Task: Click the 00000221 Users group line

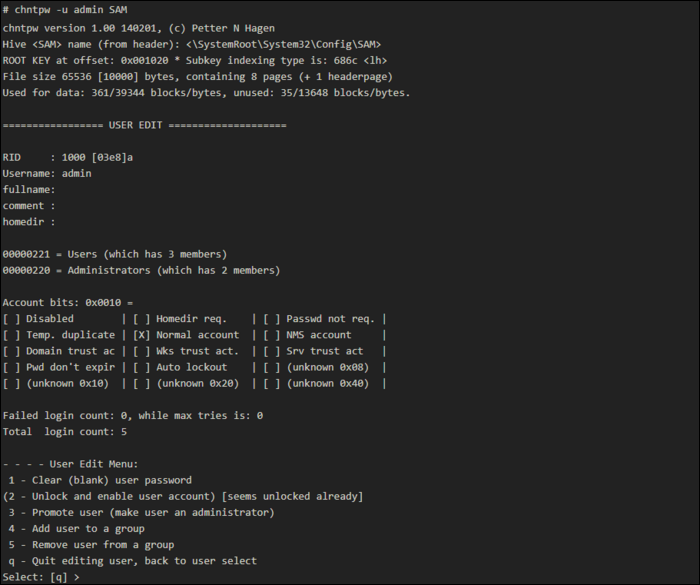Action: click(x=115, y=254)
